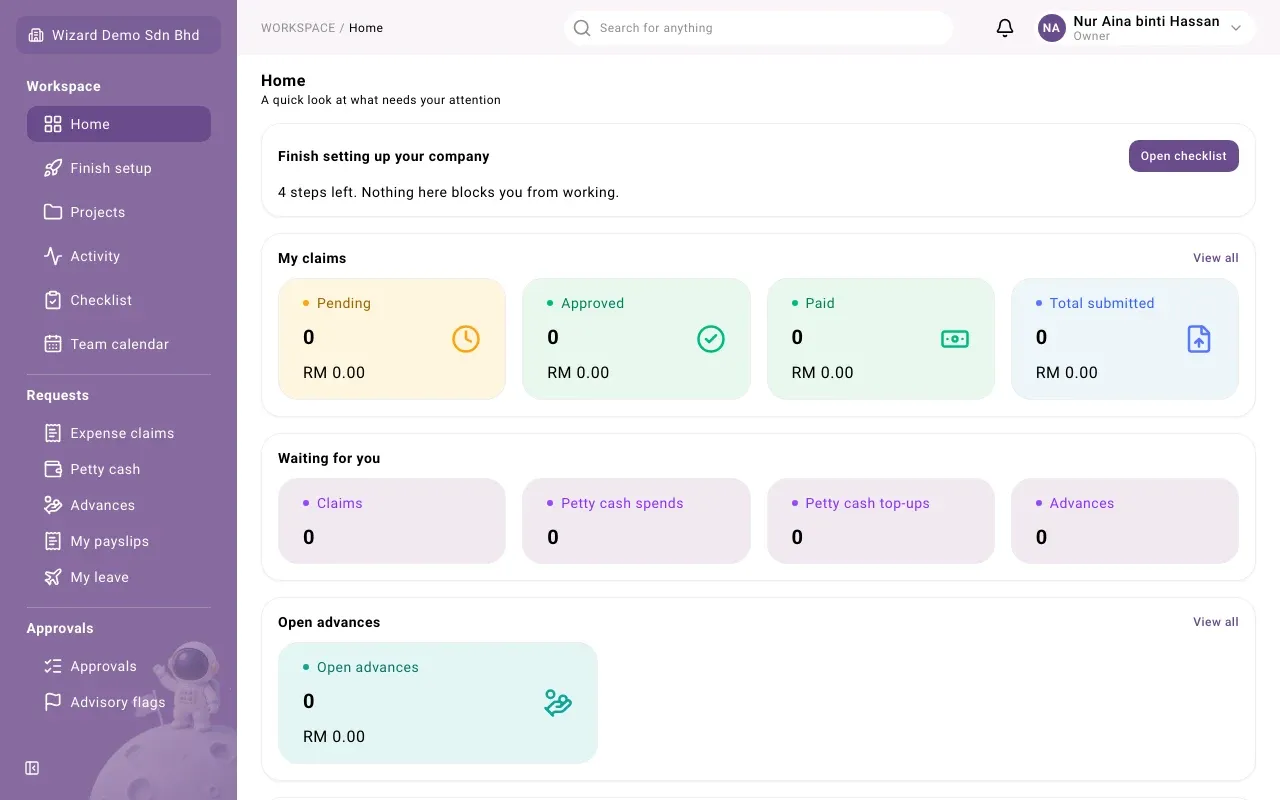
Task: Click the Home grid icon in sidebar
Action: click(x=53, y=124)
